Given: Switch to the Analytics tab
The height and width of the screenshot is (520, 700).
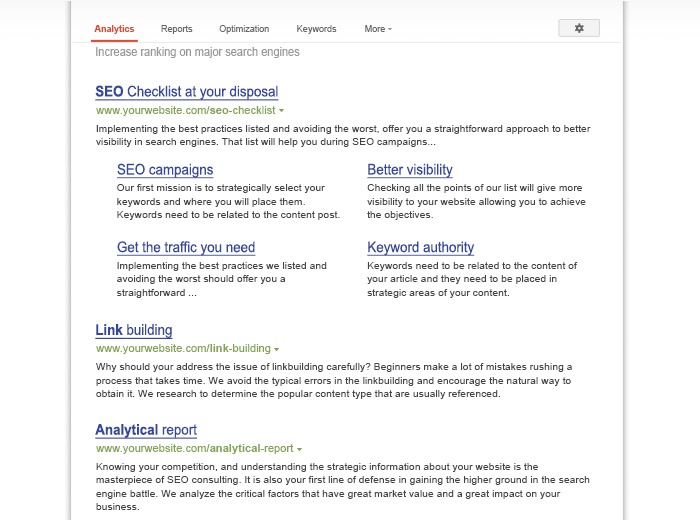Looking at the screenshot, I should point(114,29).
